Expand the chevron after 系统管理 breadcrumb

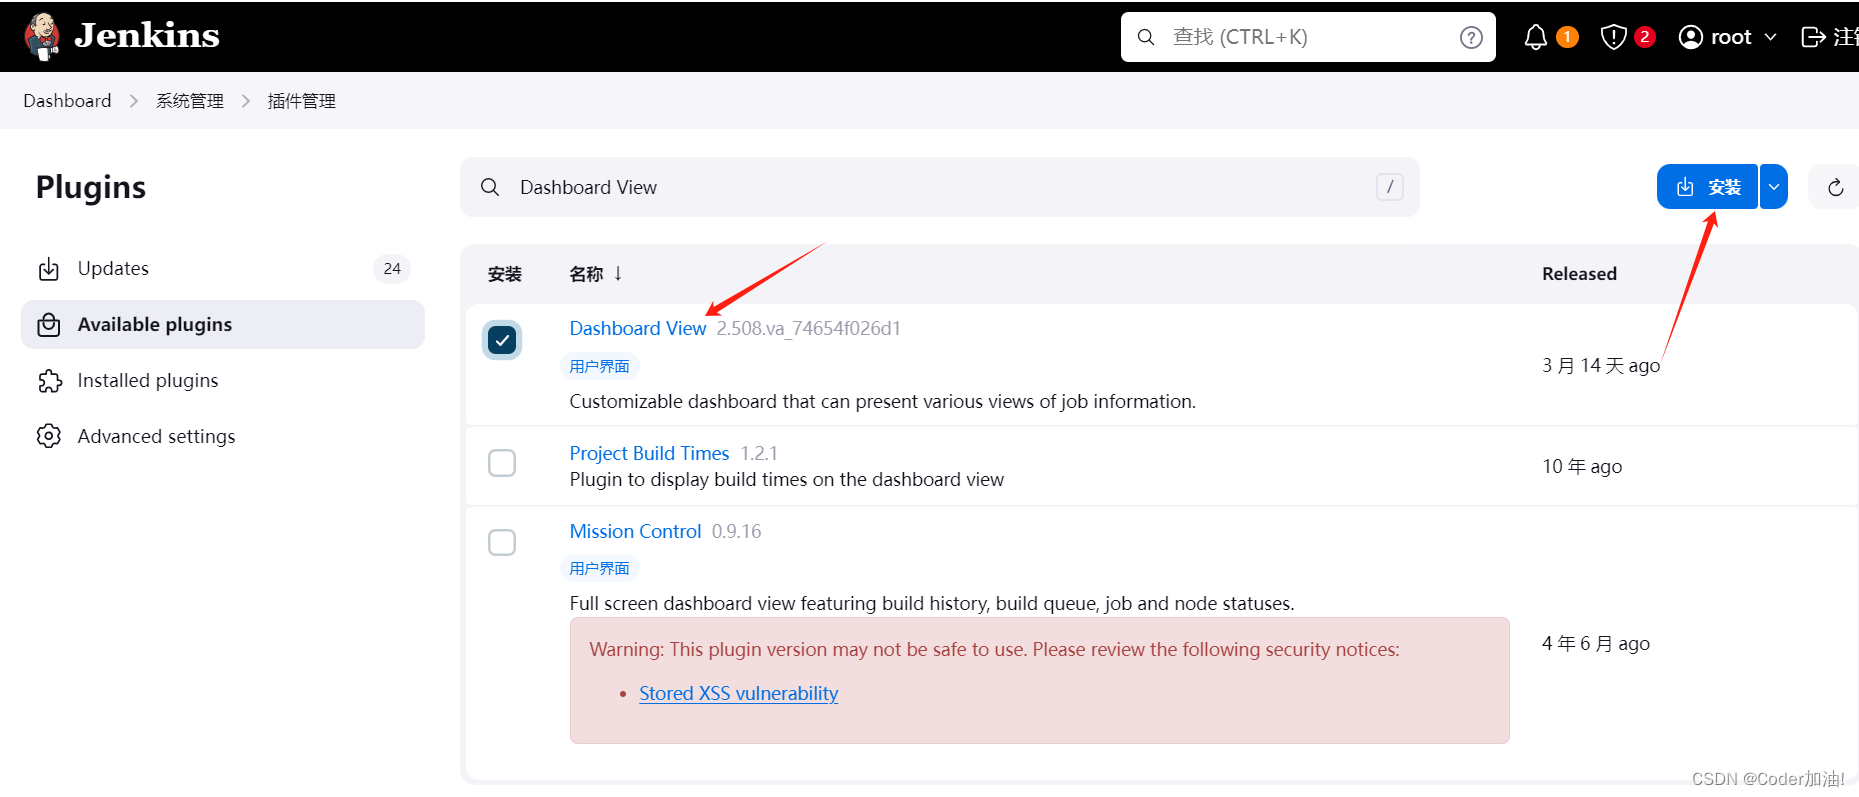246,101
